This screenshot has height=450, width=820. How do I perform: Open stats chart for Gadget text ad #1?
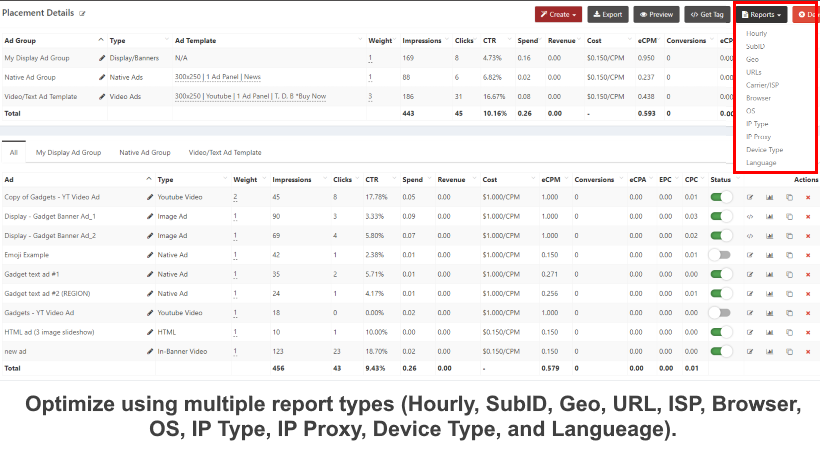[769, 275]
